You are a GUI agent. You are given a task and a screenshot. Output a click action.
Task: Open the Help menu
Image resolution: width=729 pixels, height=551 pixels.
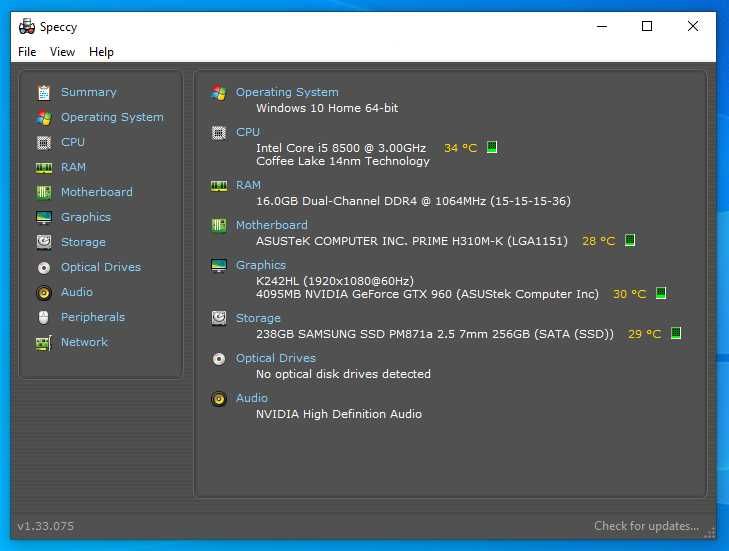(x=101, y=52)
